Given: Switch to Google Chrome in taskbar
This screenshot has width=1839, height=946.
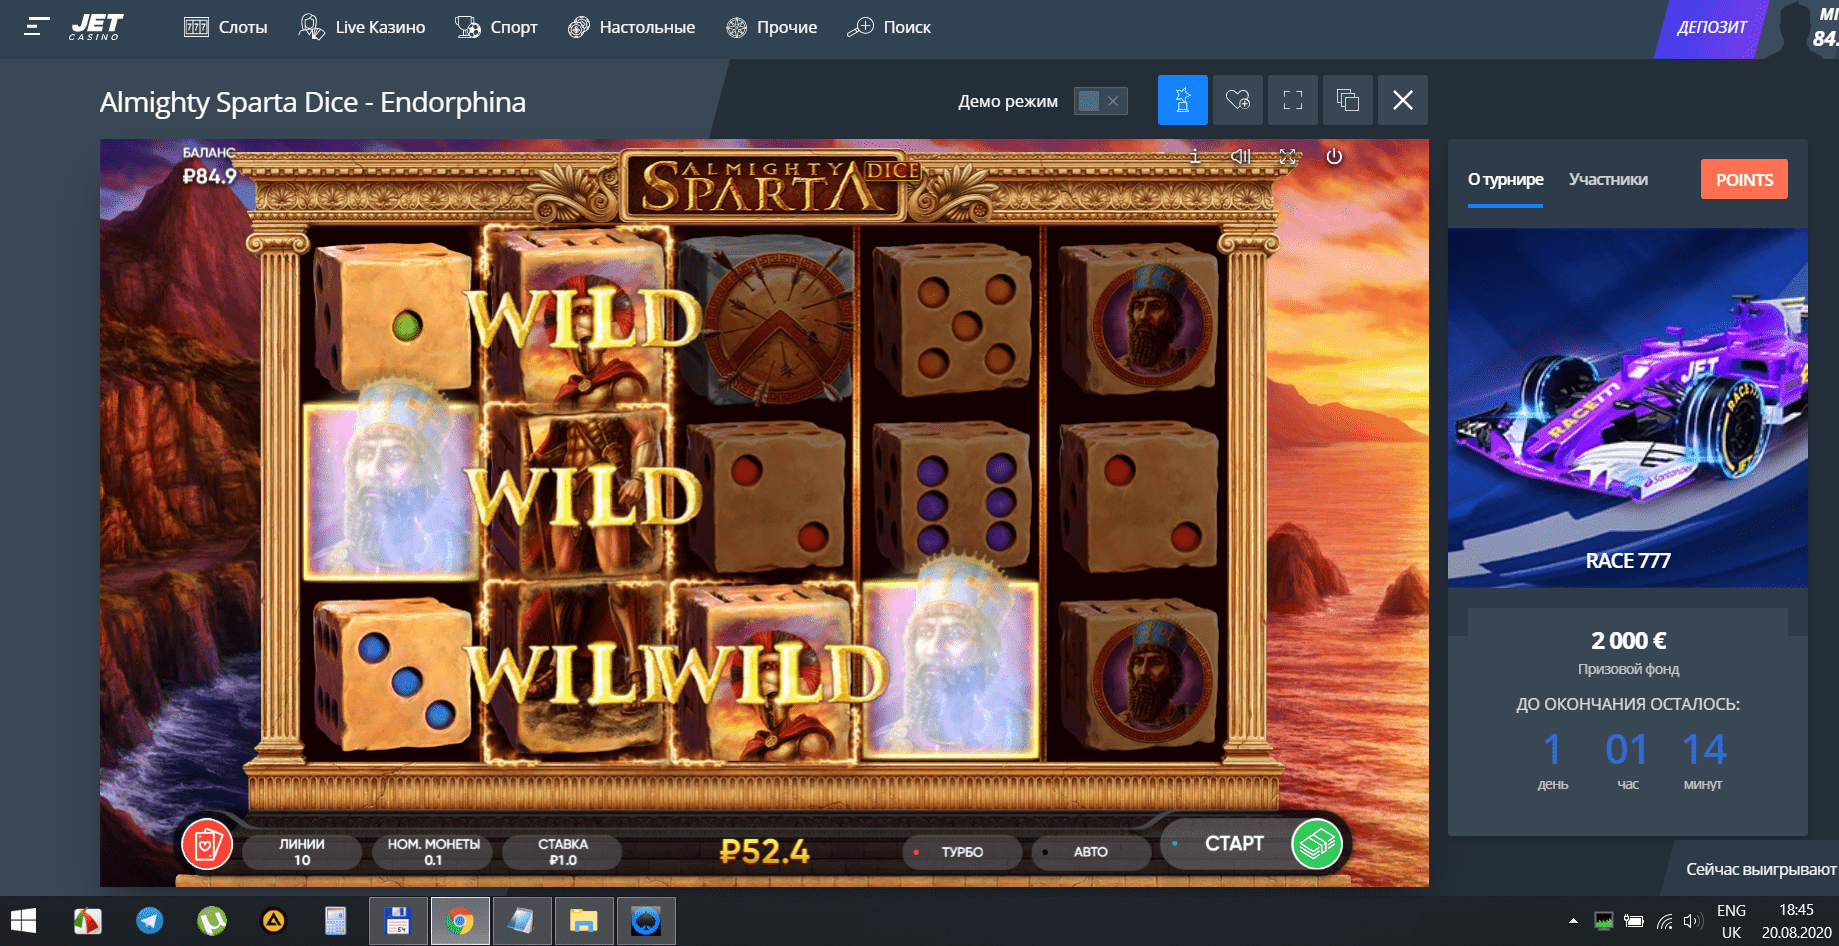Looking at the screenshot, I should [x=460, y=921].
